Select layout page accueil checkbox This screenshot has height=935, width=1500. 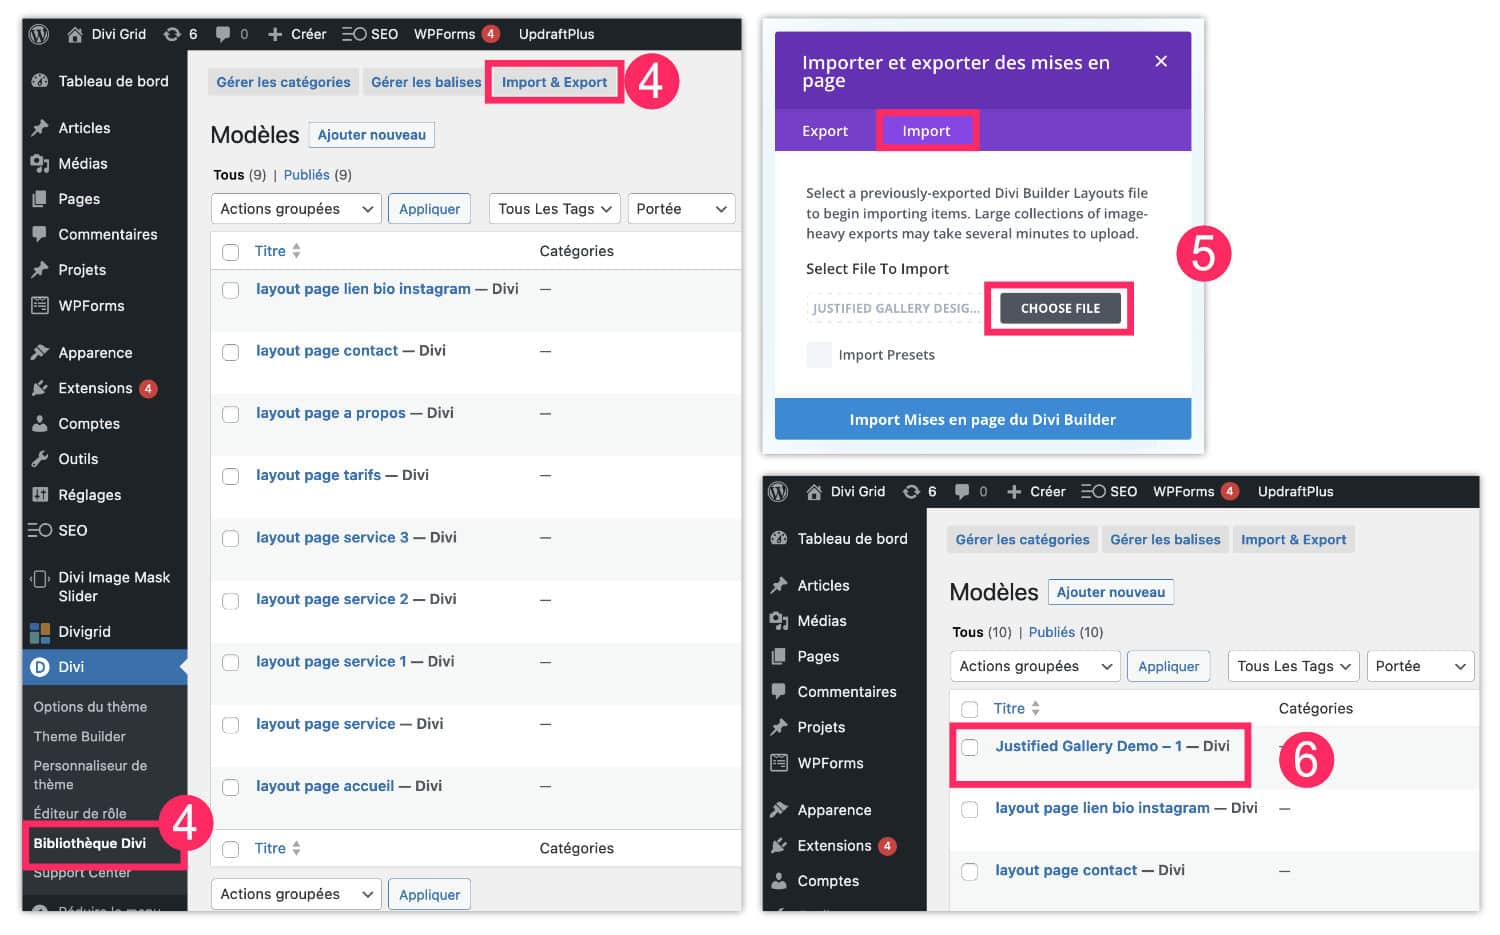pyautogui.click(x=231, y=787)
